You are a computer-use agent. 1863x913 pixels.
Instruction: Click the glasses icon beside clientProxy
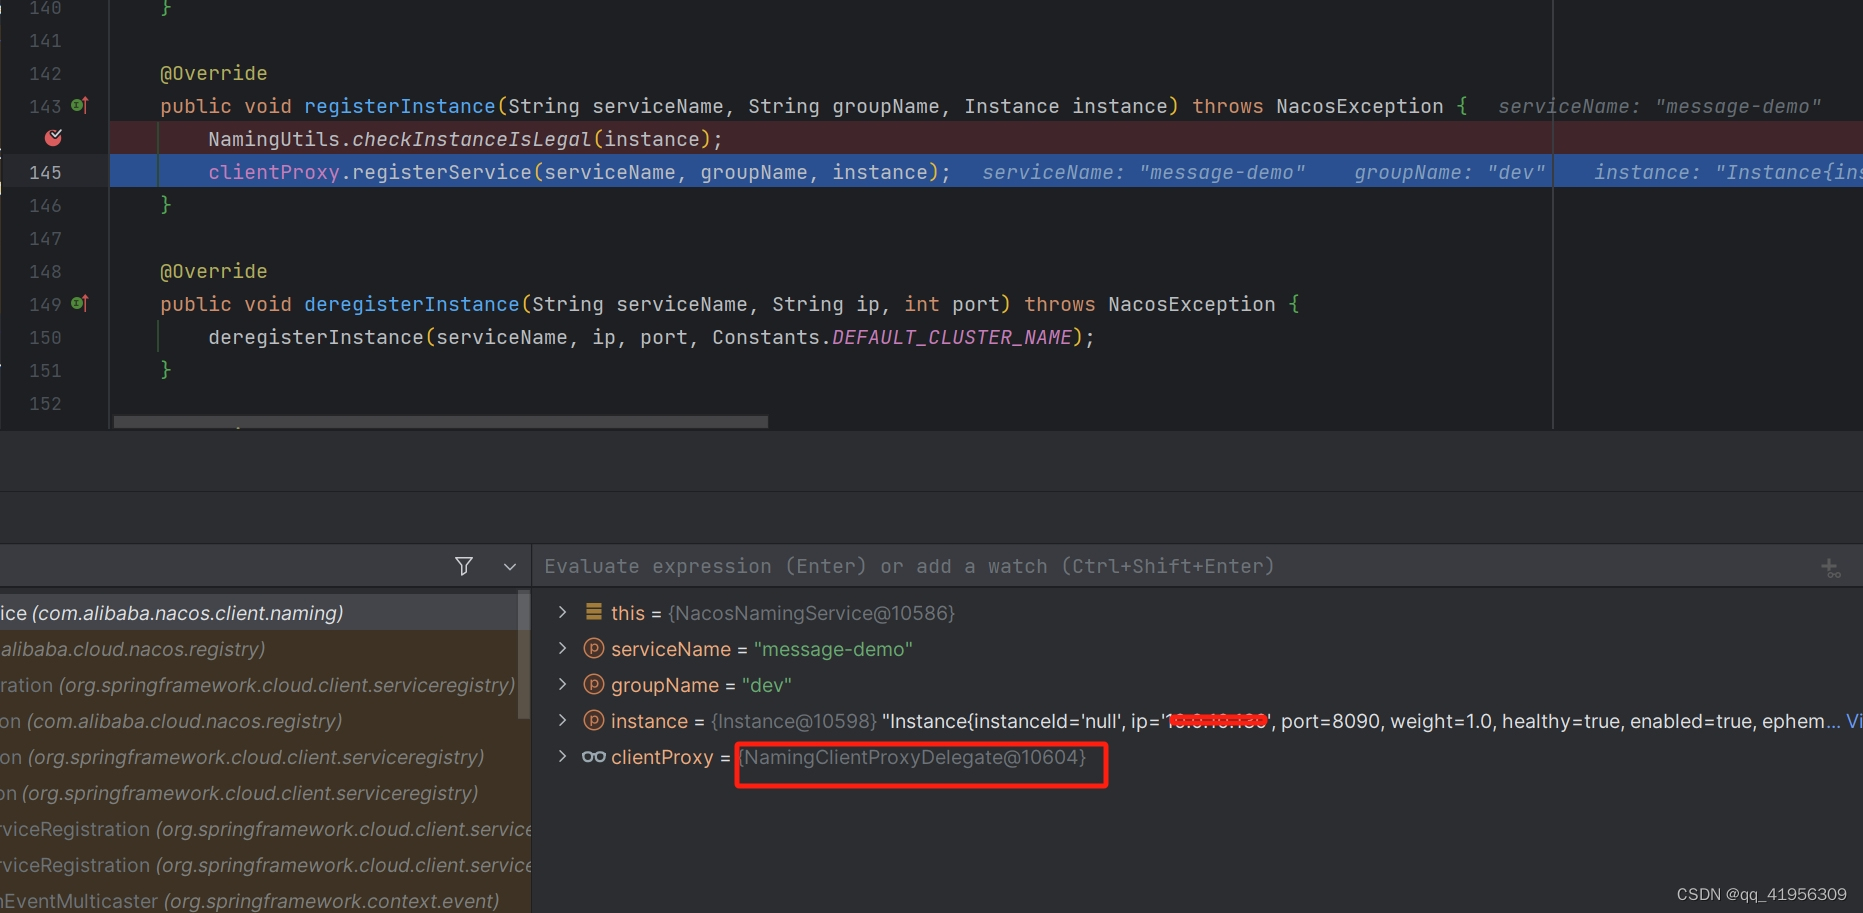point(594,756)
